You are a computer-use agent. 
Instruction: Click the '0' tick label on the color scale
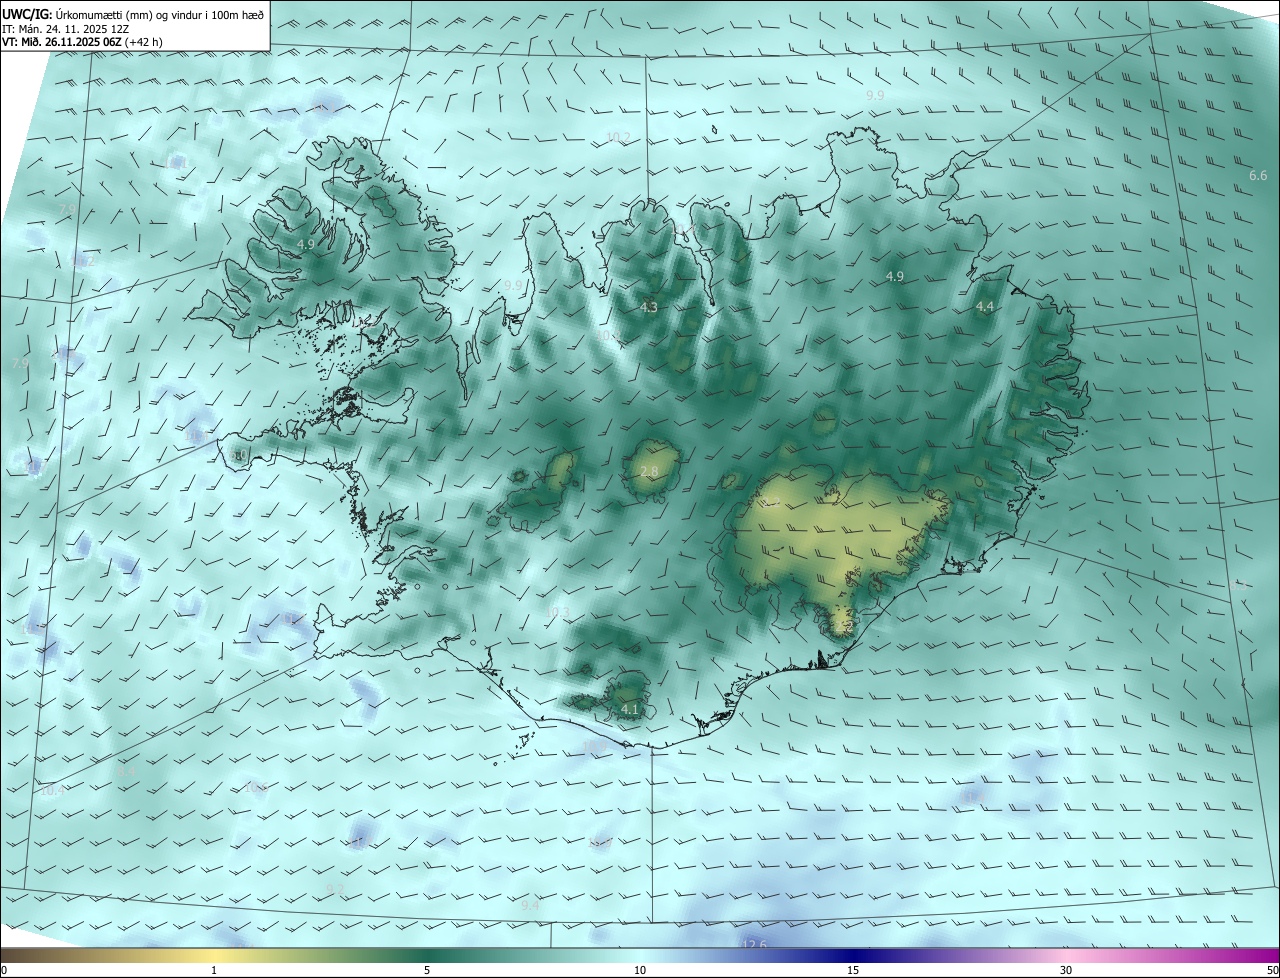4,970
